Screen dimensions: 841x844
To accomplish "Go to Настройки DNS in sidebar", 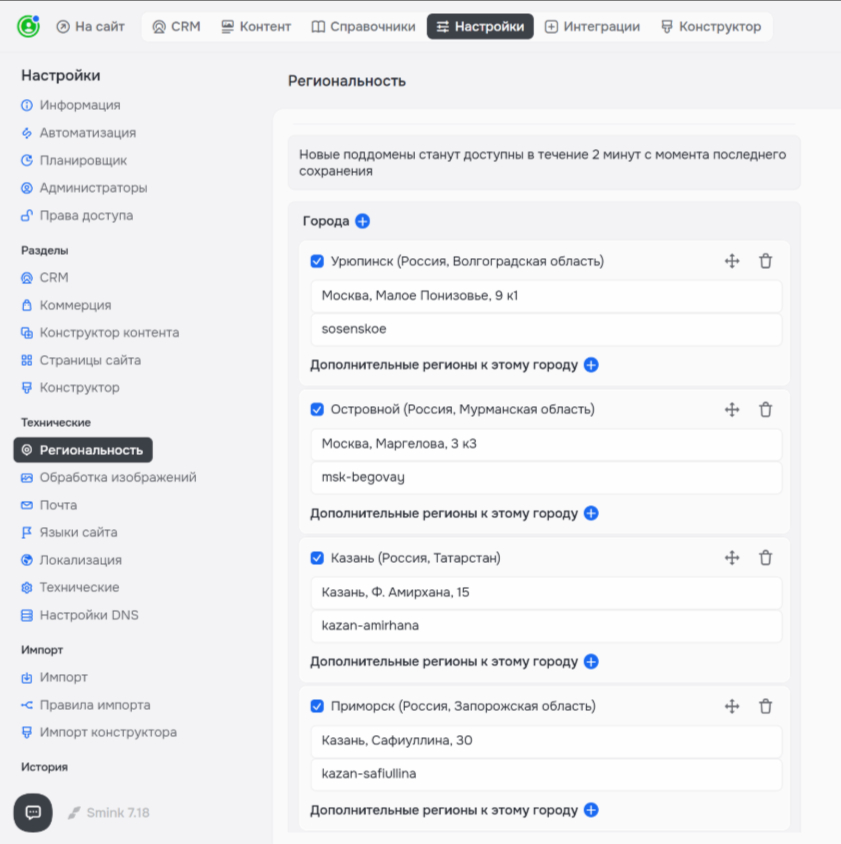I will [88, 615].
